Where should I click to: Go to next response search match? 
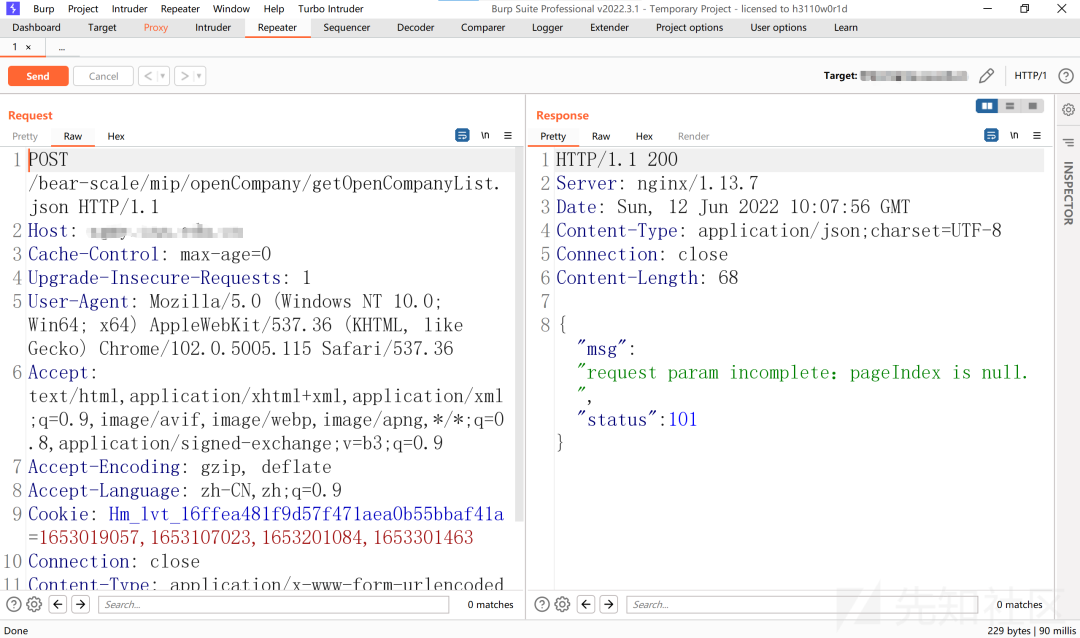609,604
